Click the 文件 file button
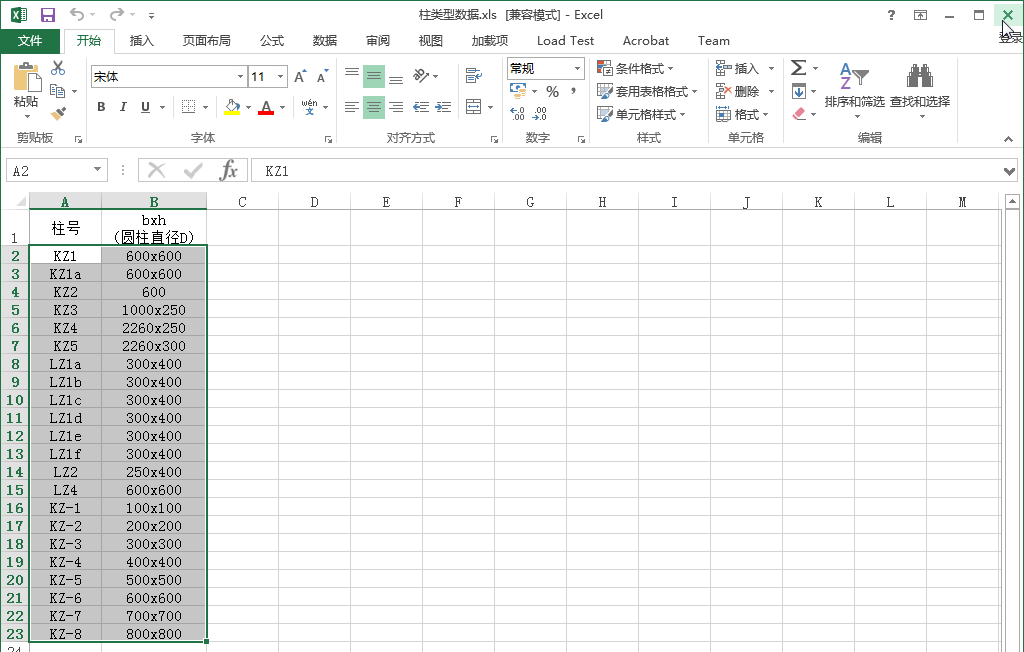 [x=30, y=41]
